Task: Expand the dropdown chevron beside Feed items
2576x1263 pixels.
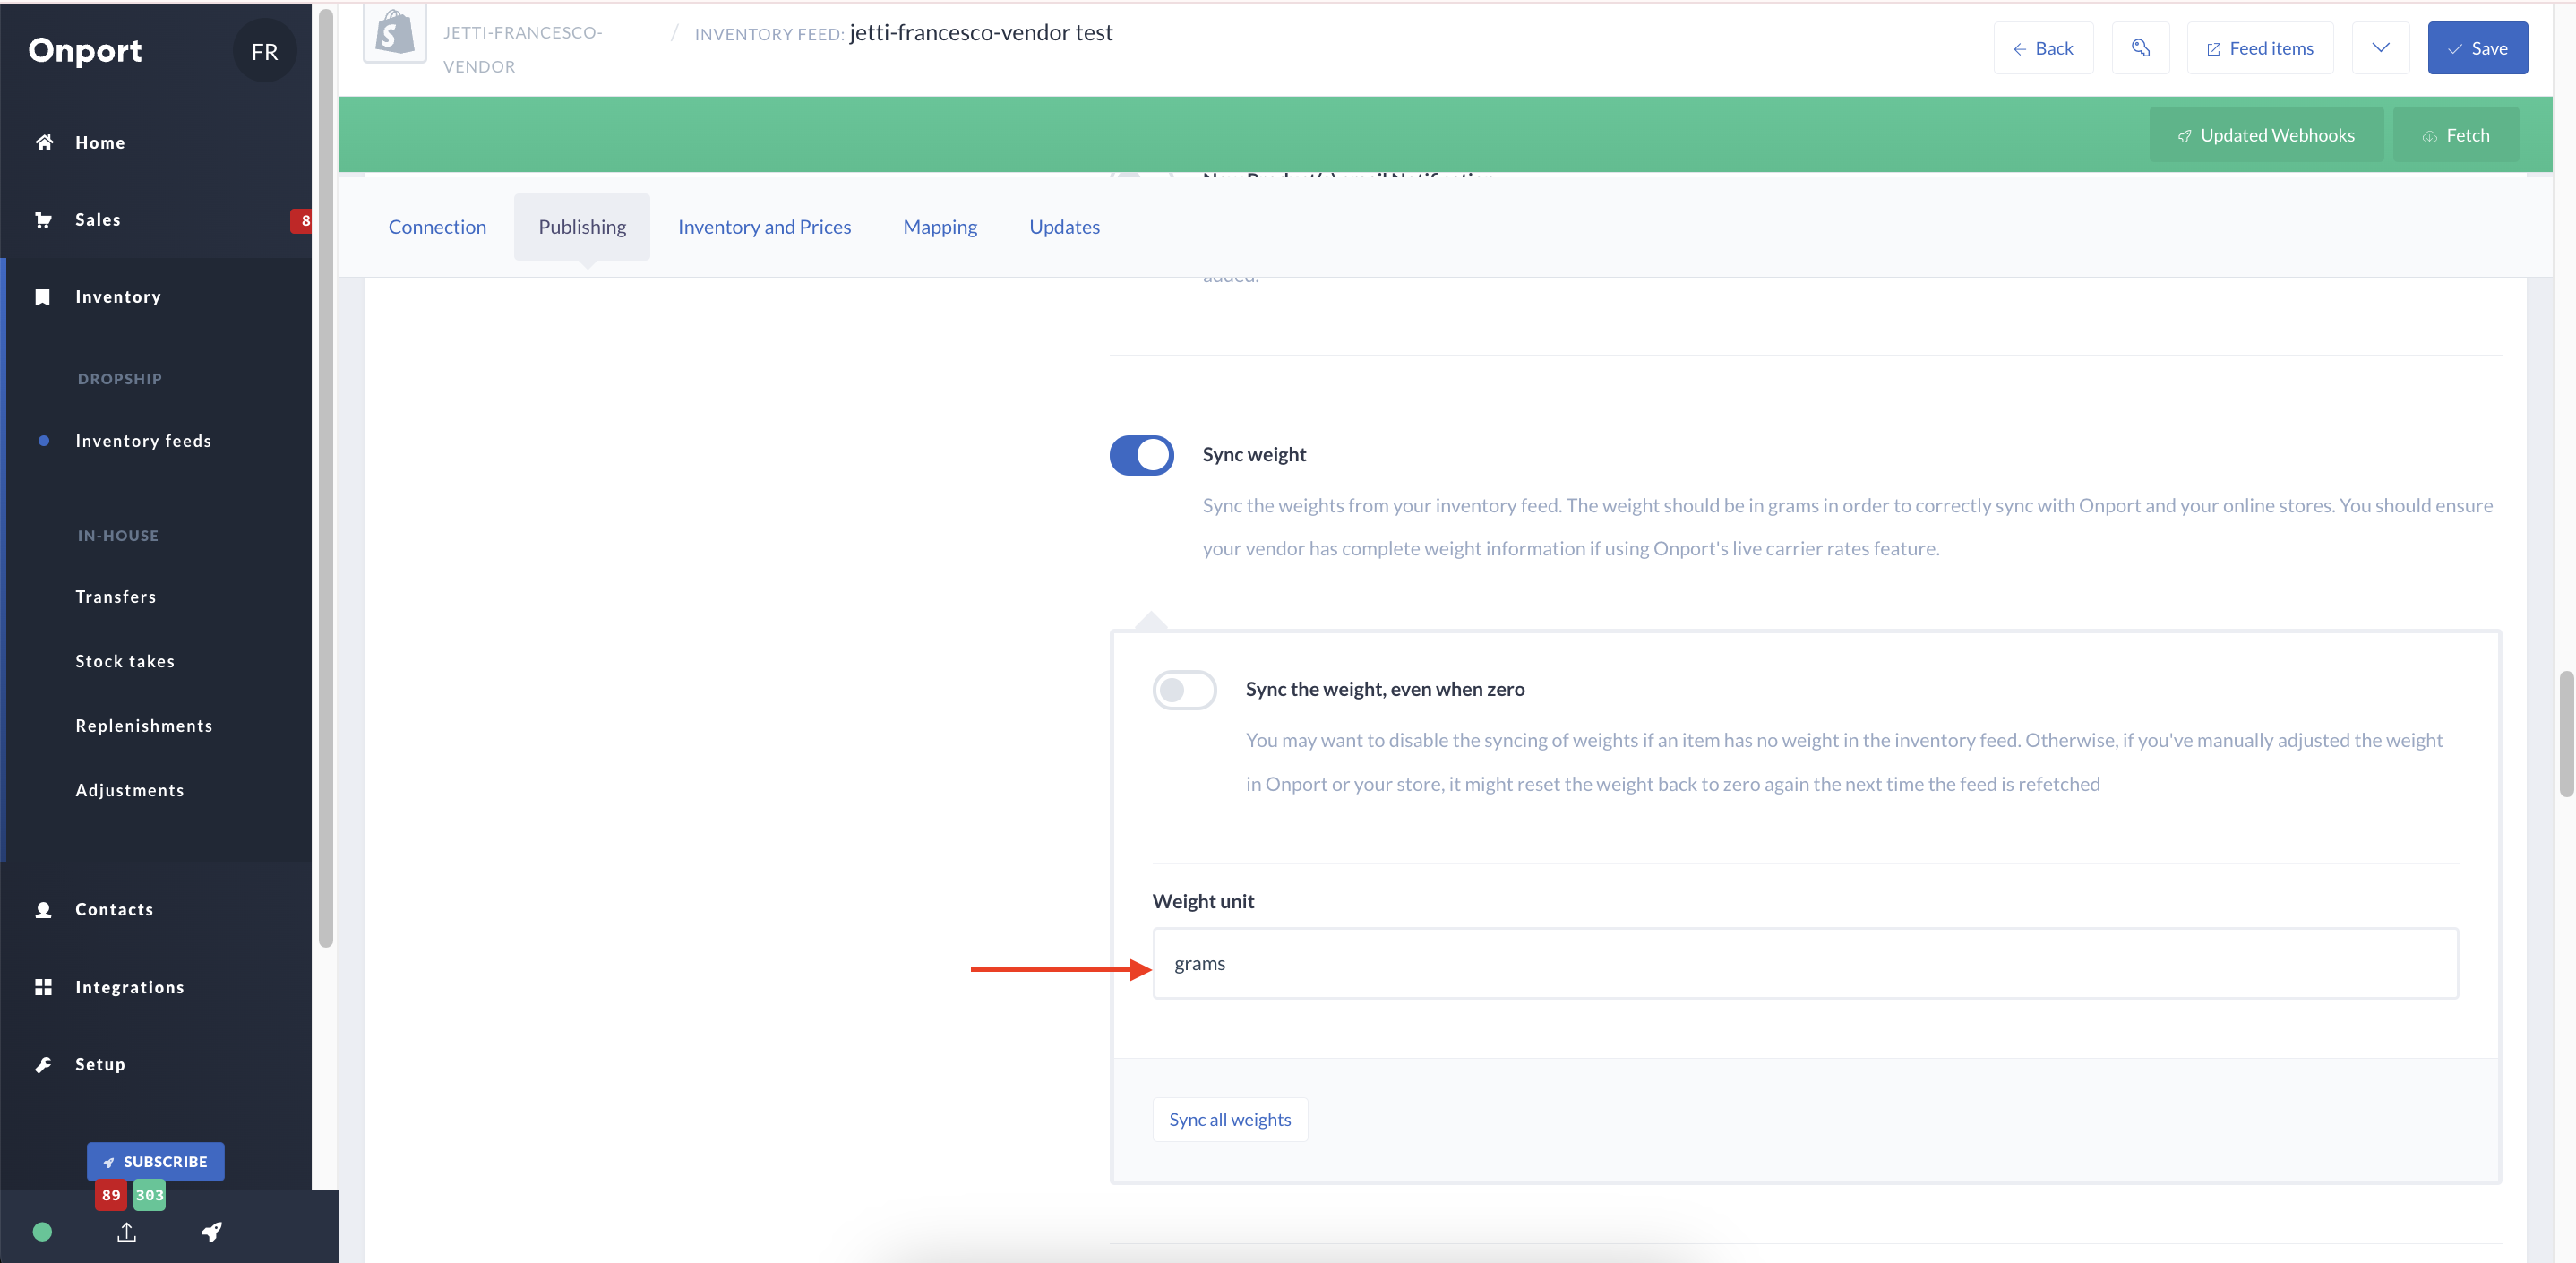Action: click(x=2380, y=48)
